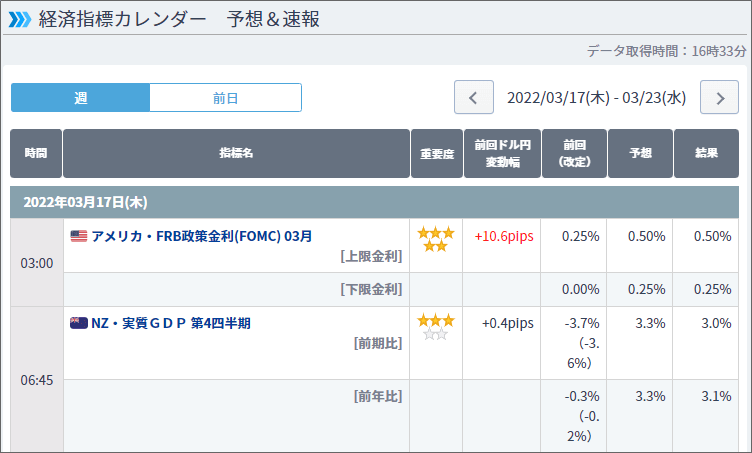752x453 pixels.
Task: Click the 予想 column header
Action: [x=639, y=154]
